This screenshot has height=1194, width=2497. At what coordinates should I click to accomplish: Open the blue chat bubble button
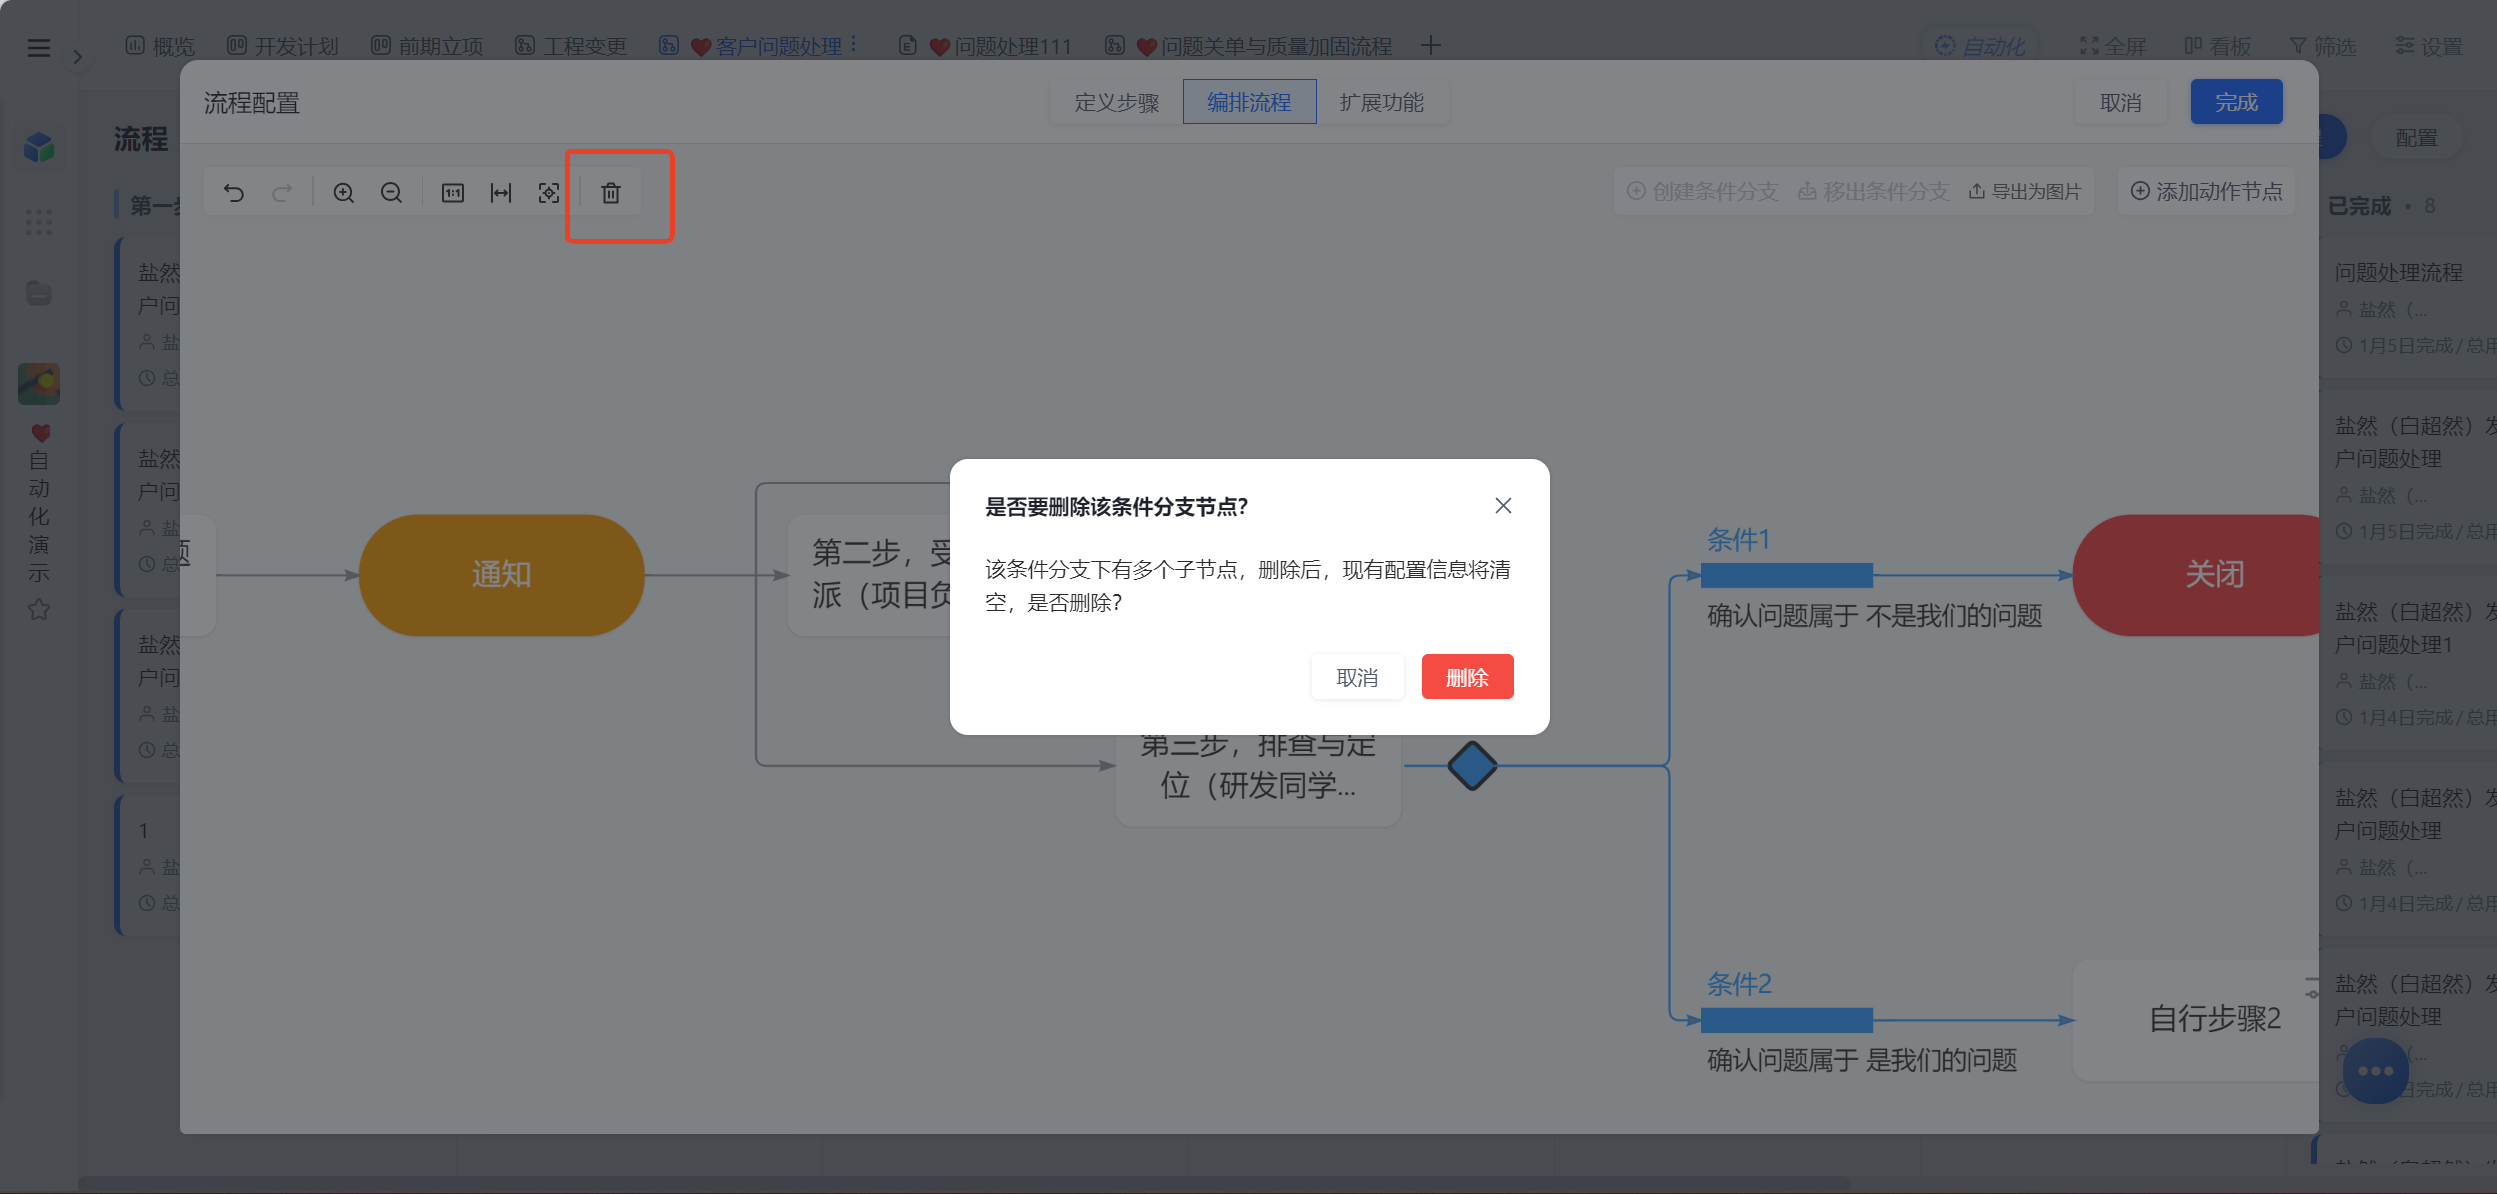tap(2375, 1071)
